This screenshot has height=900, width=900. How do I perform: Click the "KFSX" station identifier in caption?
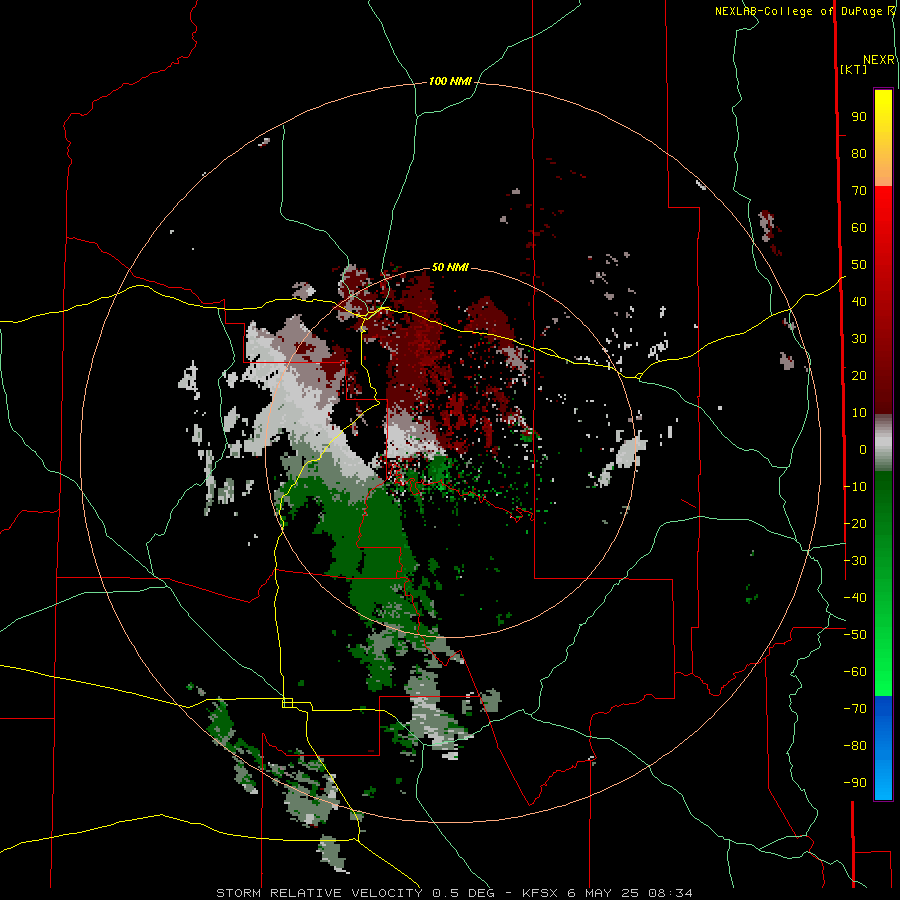541,893
